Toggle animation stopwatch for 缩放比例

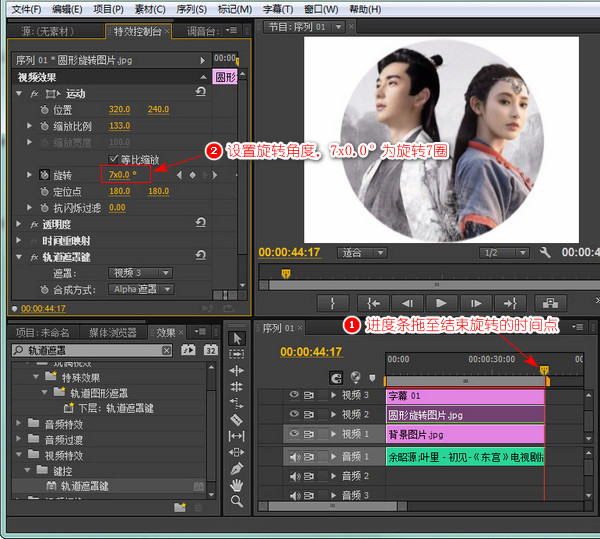point(44,126)
